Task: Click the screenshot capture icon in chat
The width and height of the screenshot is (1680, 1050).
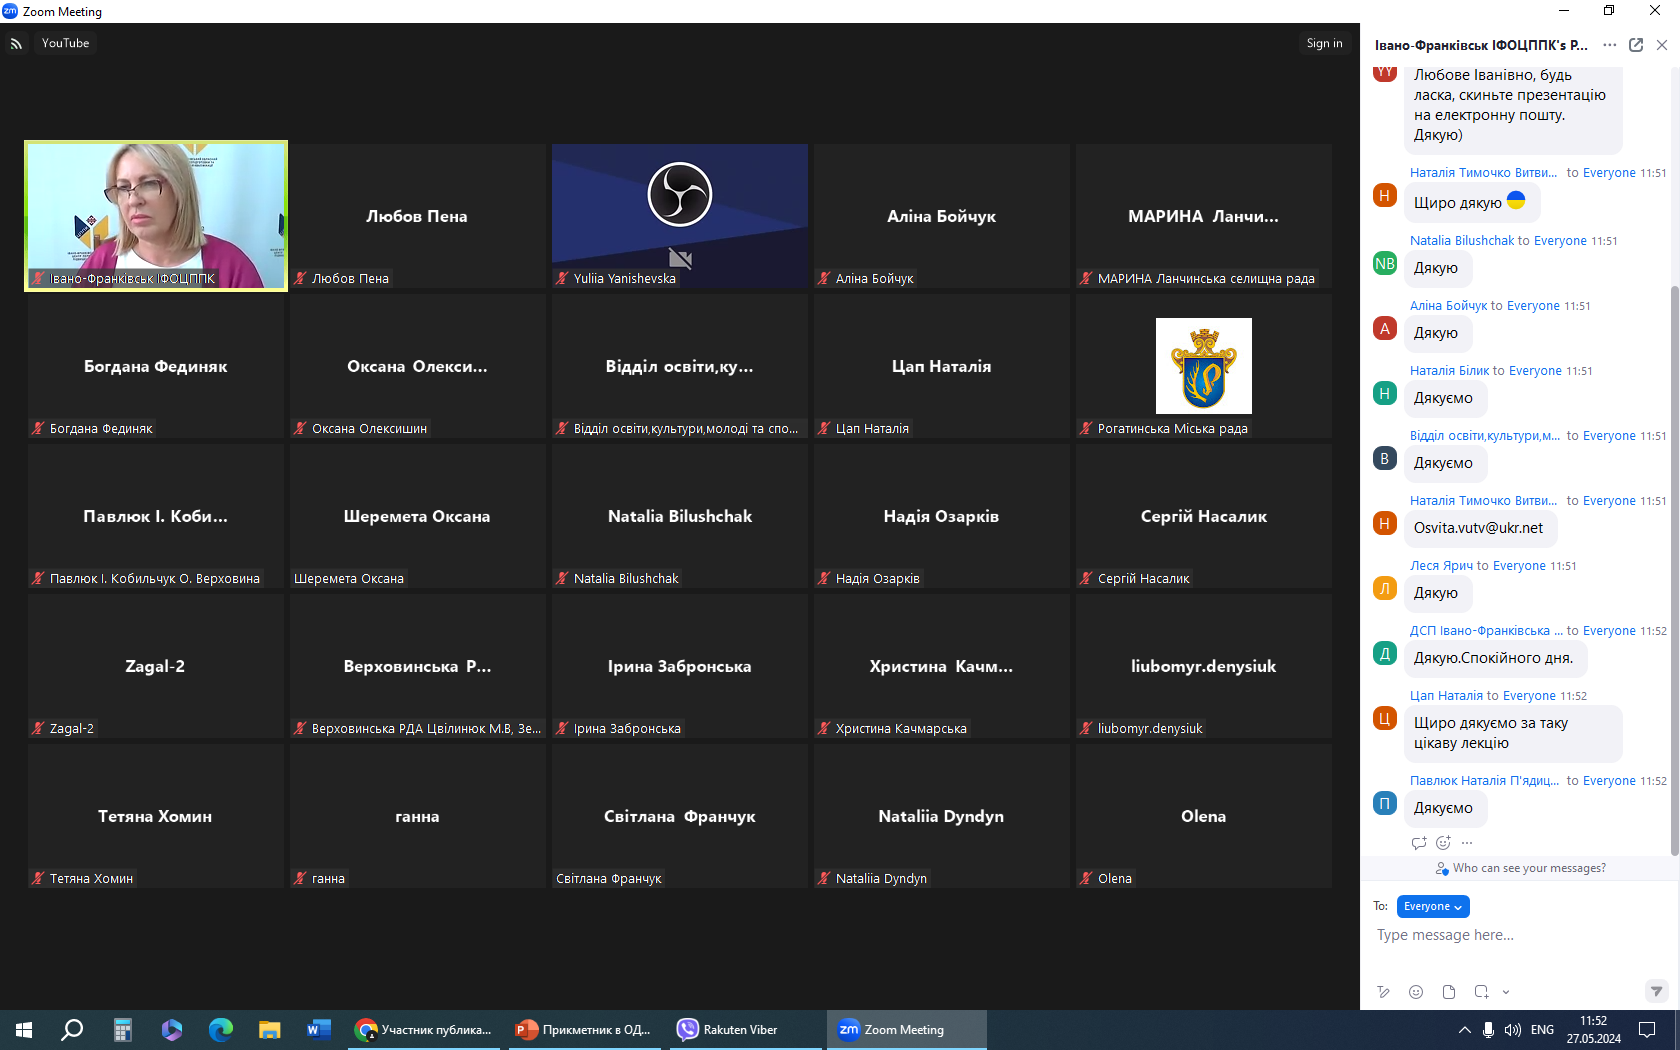Action: coord(1481,992)
